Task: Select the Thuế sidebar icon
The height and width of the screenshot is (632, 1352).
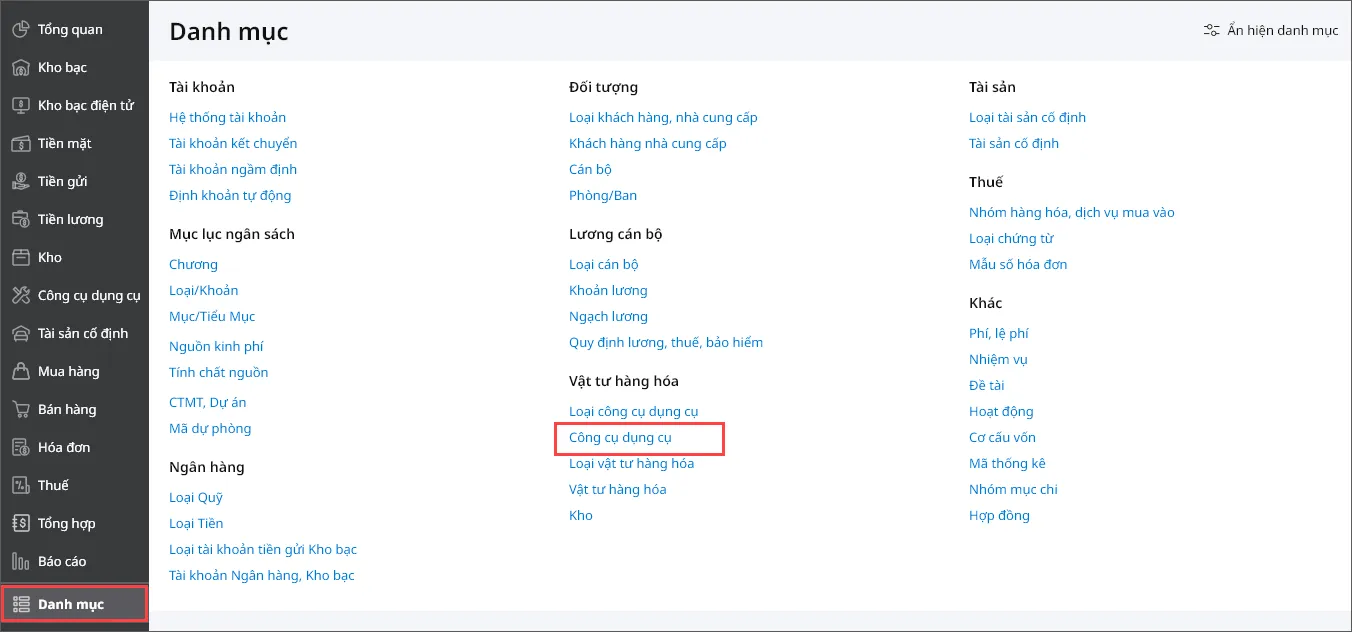Action: pos(21,486)
